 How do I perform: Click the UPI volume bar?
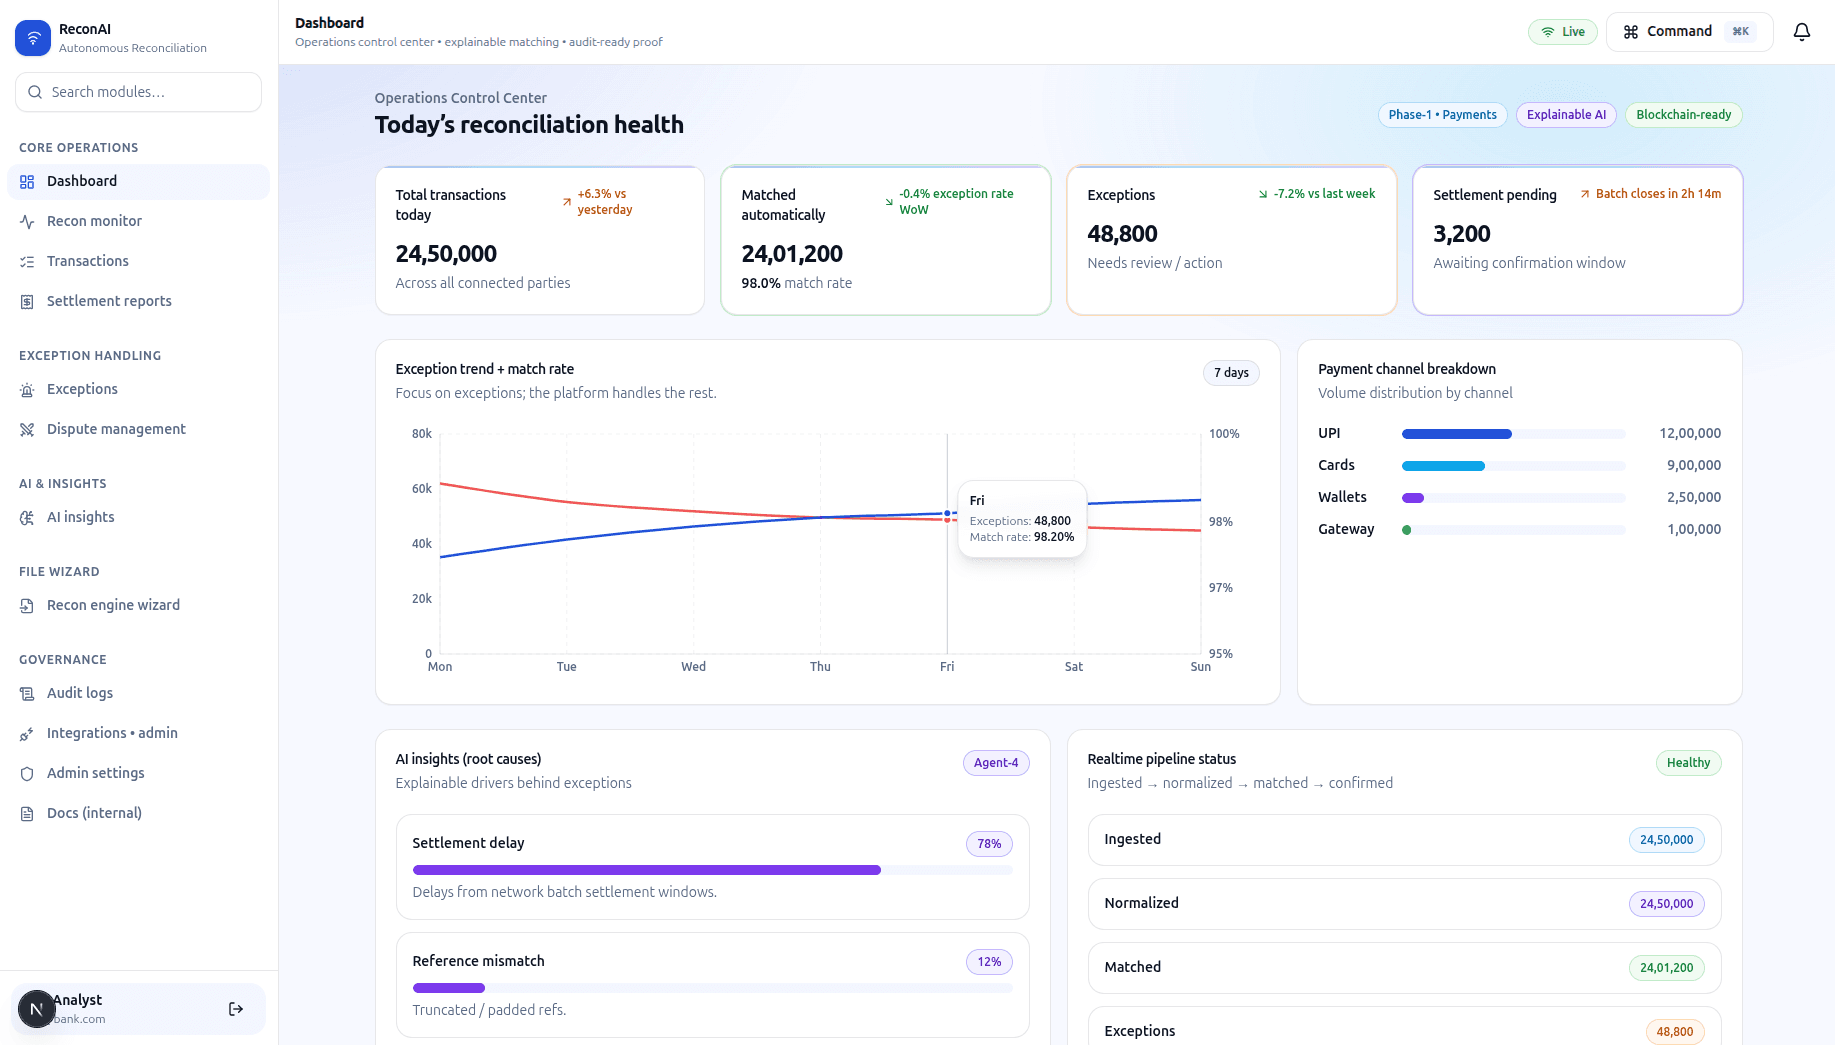click(1513, 434)
